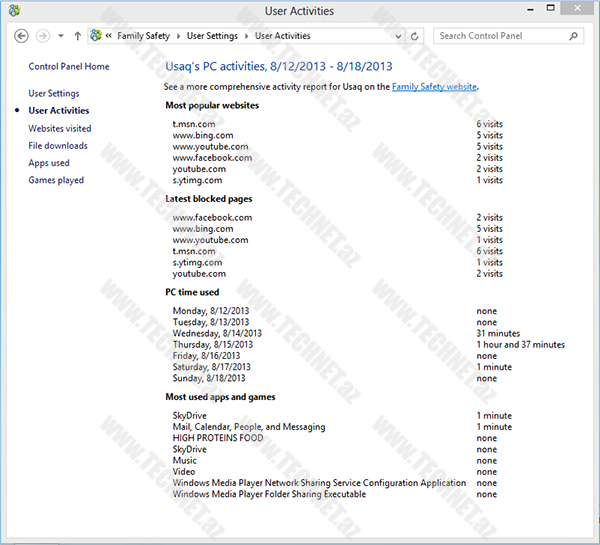Open the Websites visited report
This screenshot has height=545, width=600.
60,128
